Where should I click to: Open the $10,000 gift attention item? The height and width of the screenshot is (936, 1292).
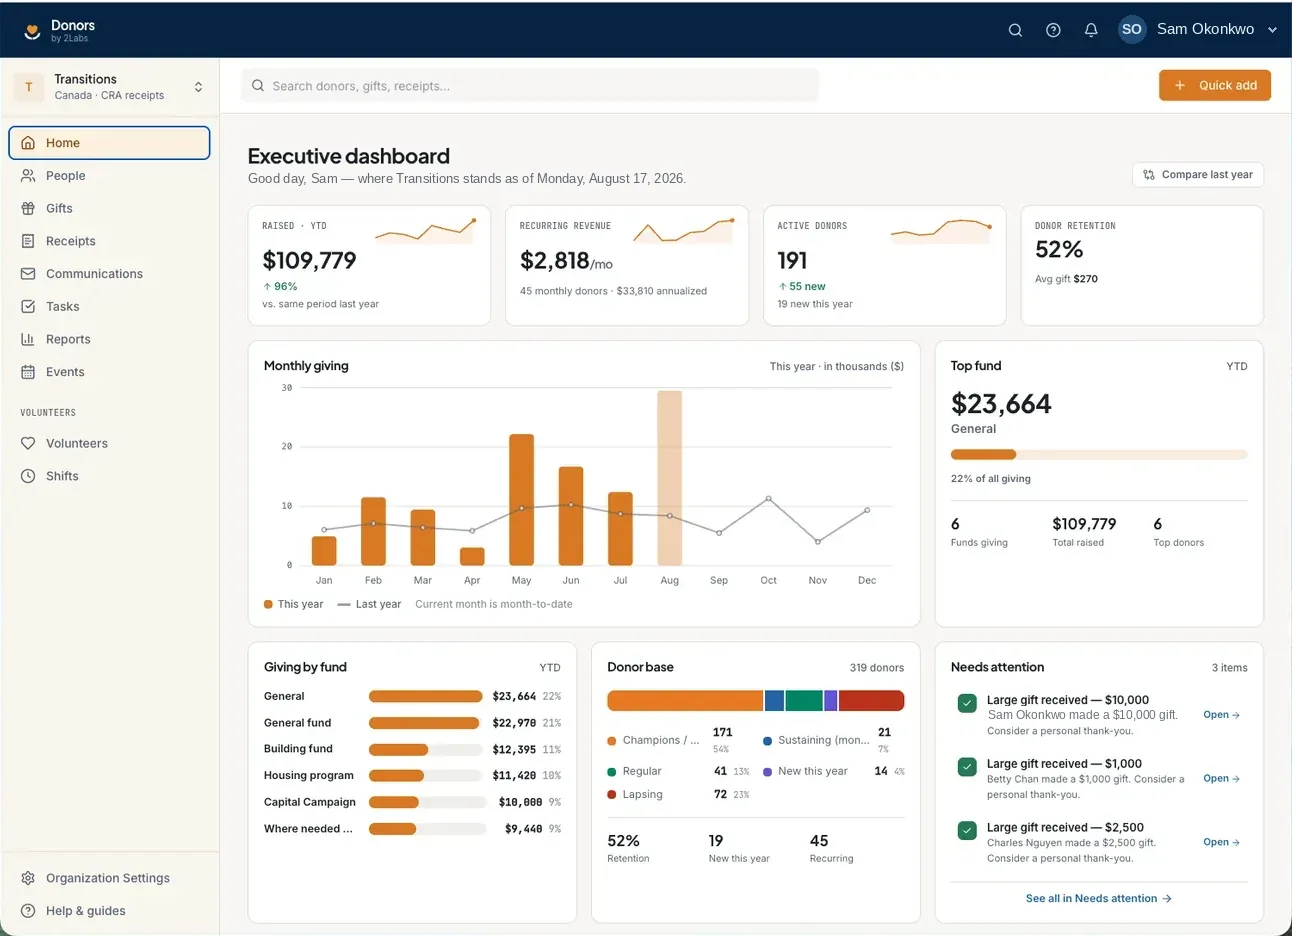pos(1221,715)
